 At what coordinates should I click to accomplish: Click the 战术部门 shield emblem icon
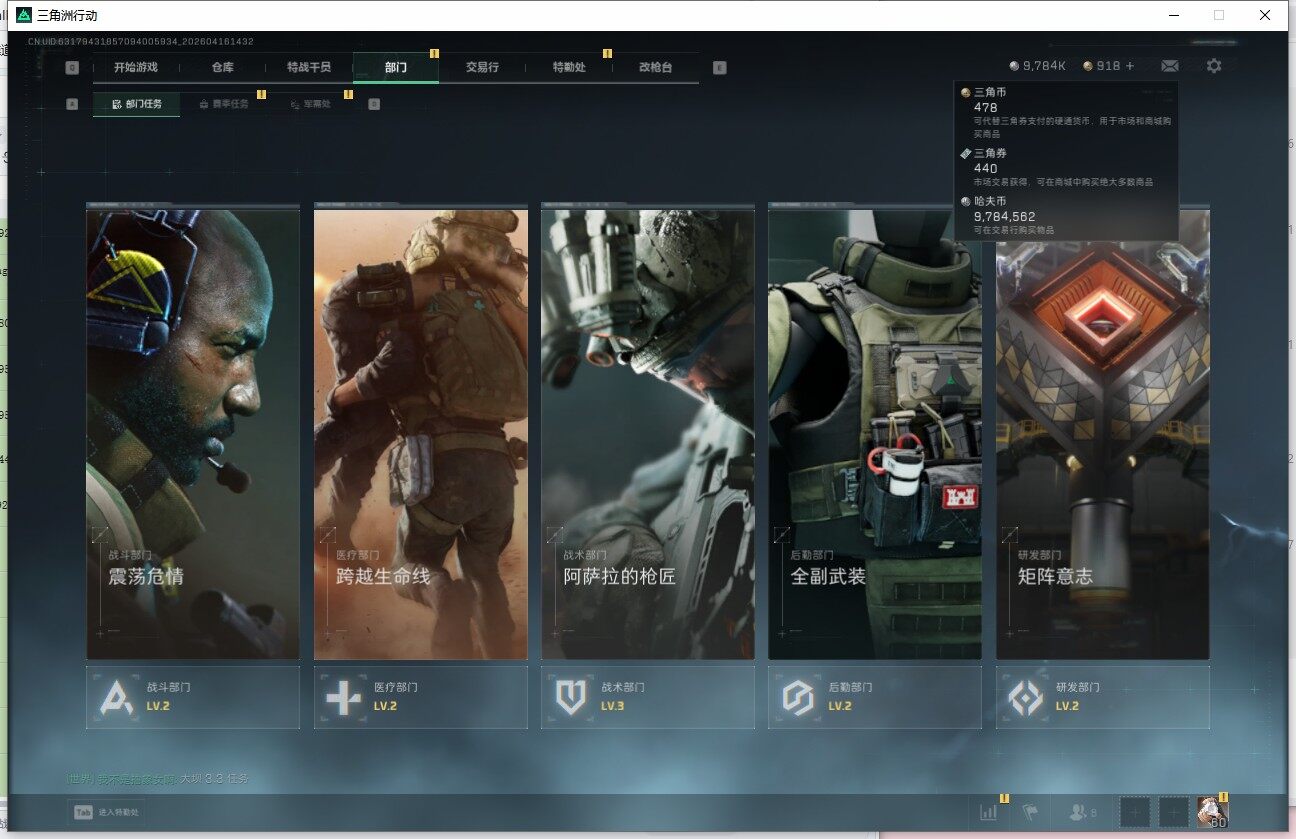tap(571, 697)
